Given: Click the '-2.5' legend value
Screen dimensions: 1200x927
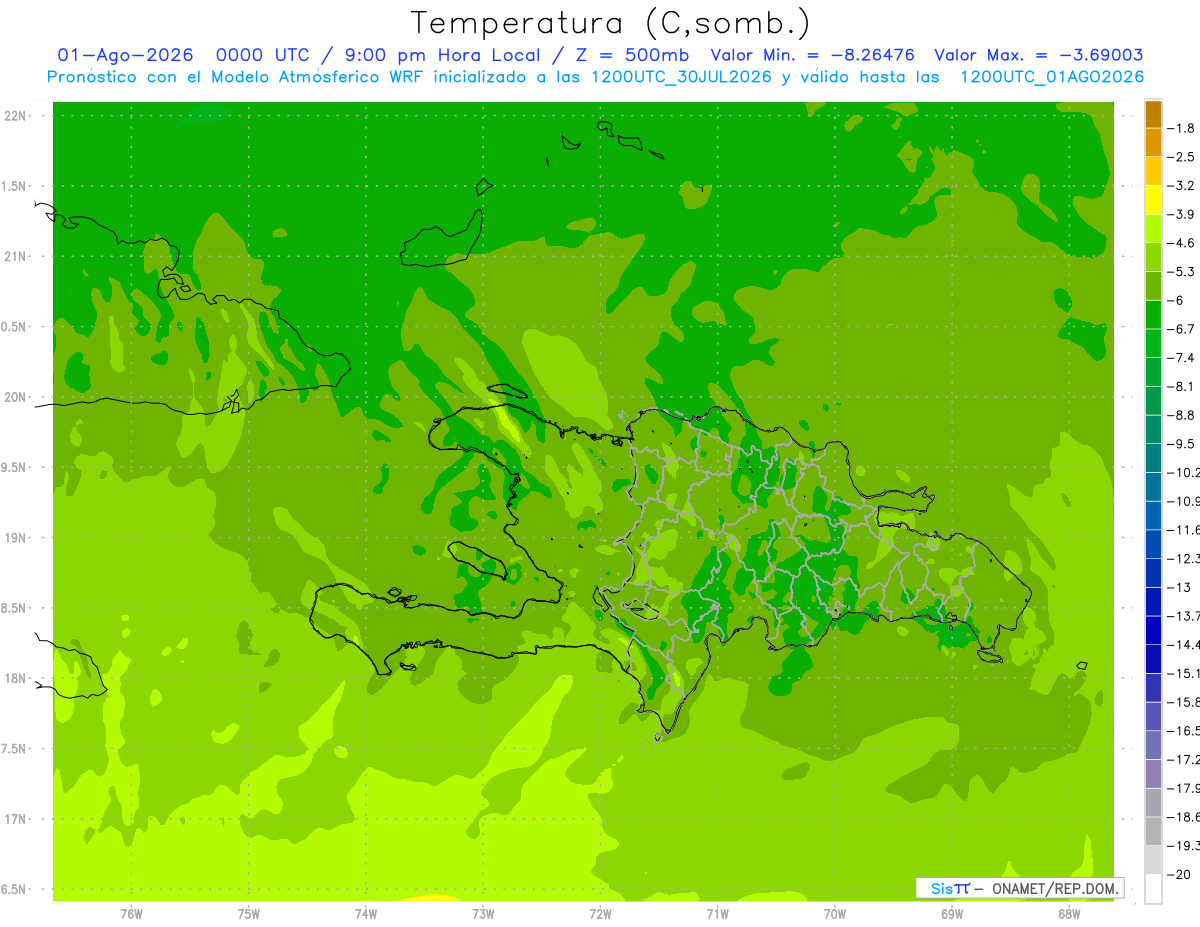Looking at the screenshot, I should pyautogui.click(x=1181, y=157).
